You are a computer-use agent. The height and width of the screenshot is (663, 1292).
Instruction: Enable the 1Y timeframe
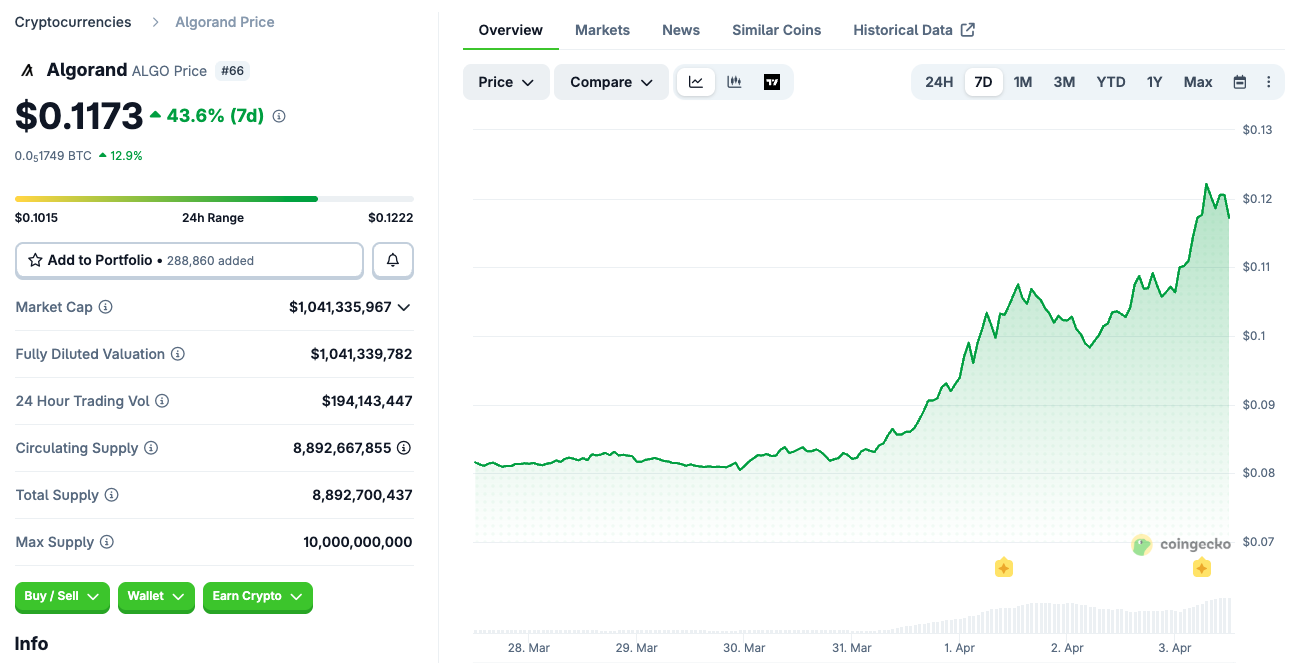1154,82
